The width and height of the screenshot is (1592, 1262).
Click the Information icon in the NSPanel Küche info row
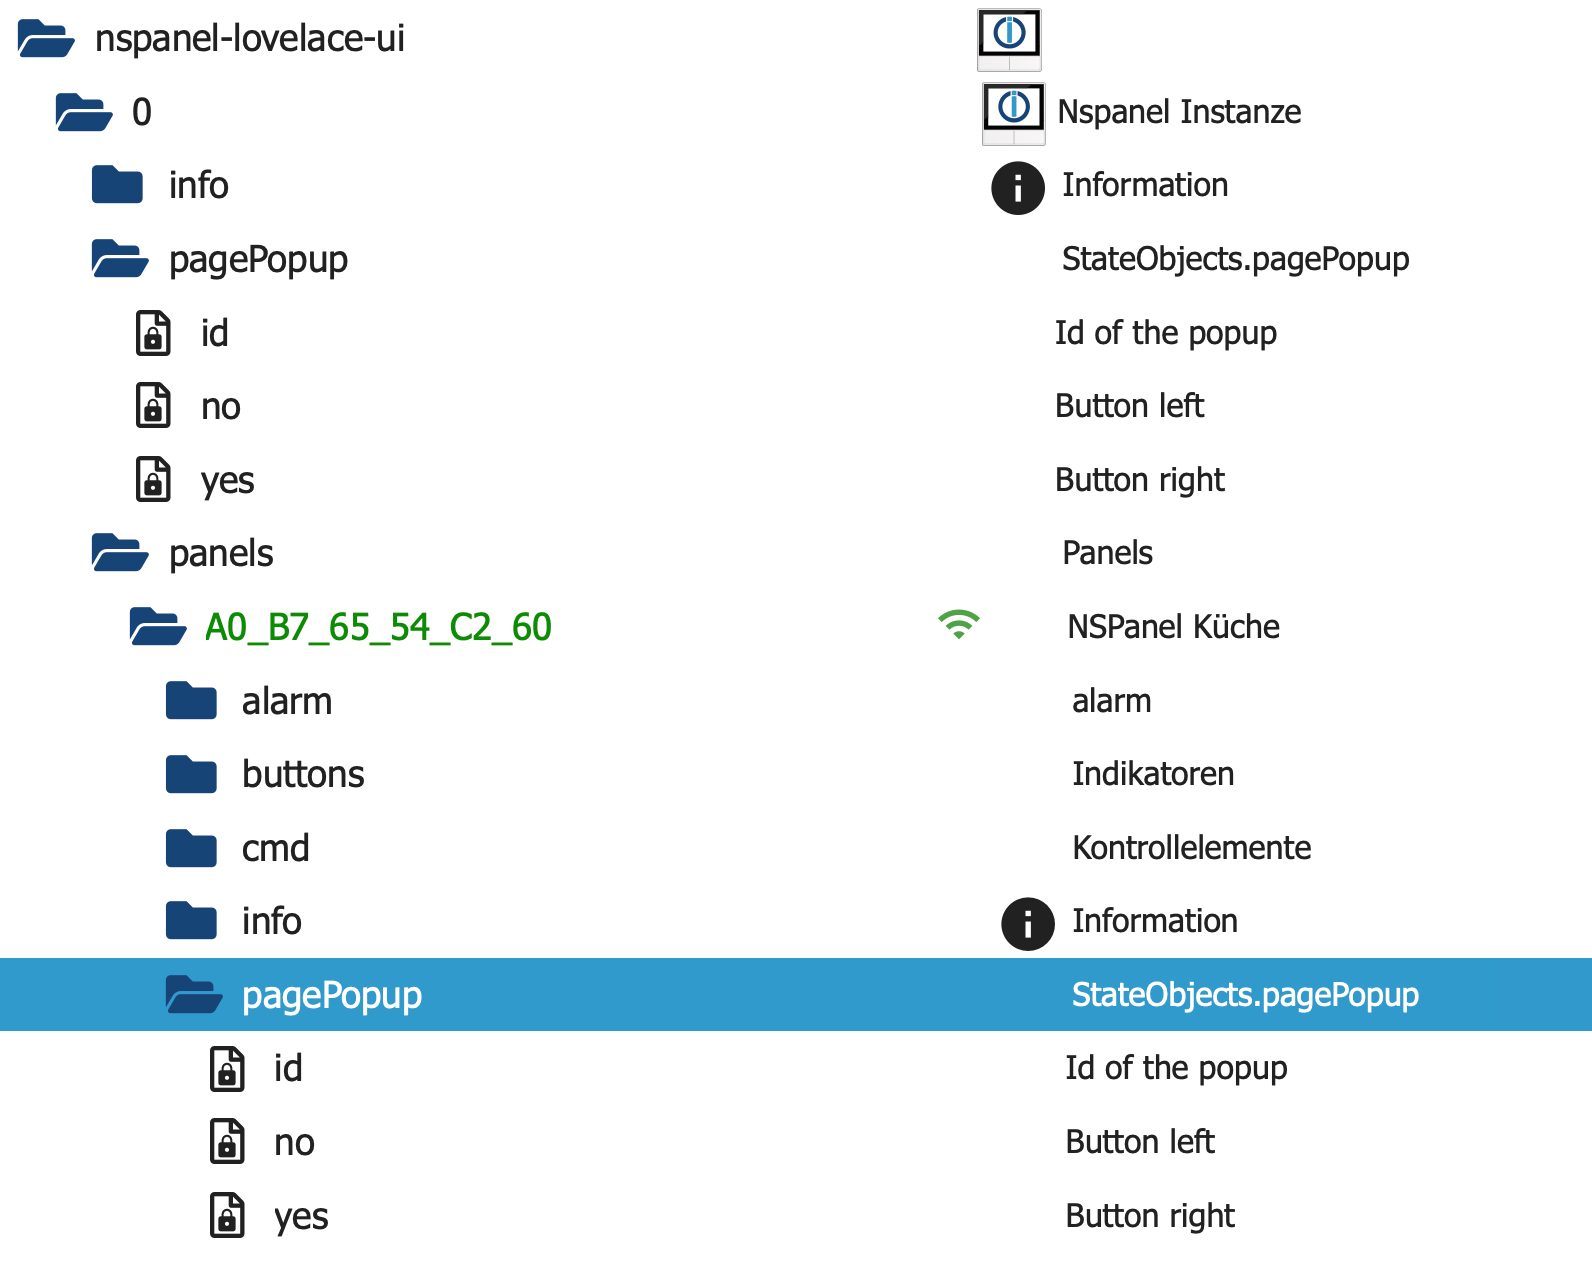click(1027, 922)
